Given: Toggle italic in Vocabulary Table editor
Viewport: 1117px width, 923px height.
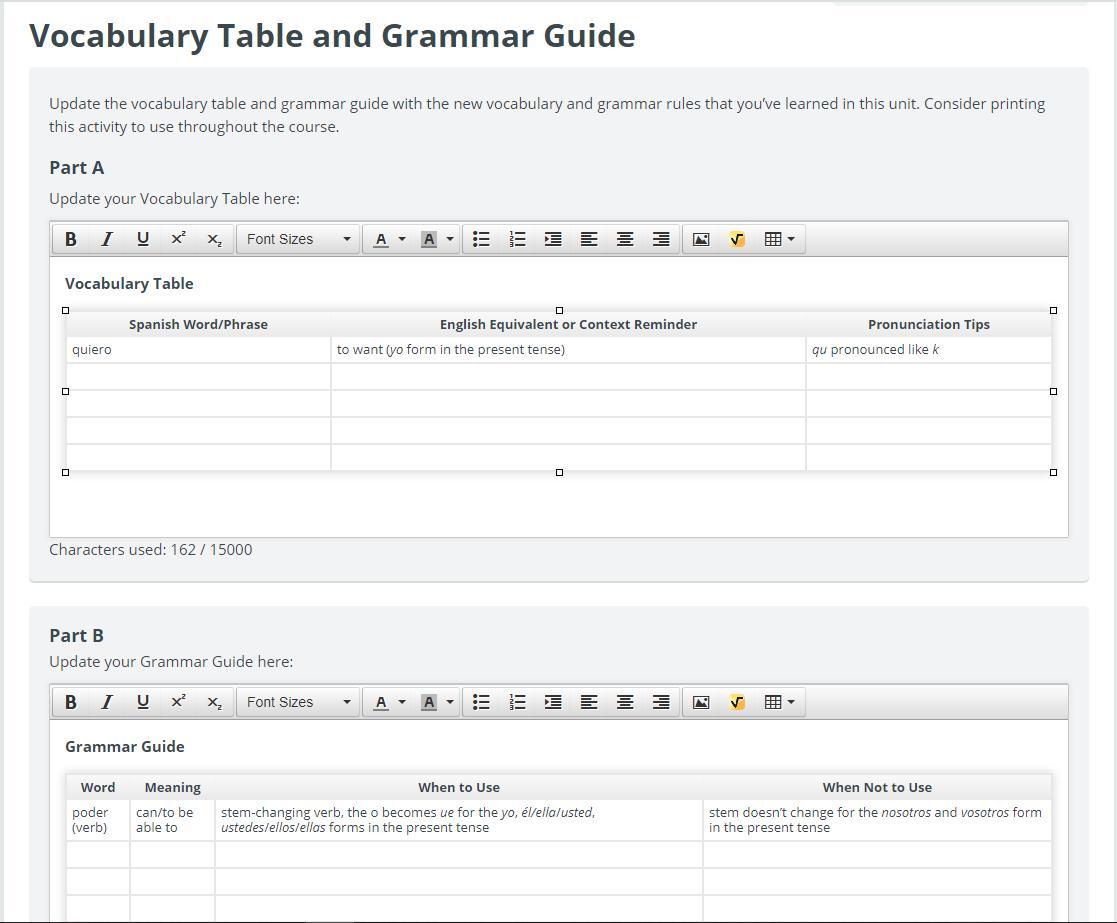Looking at the screenshot, I should click(x=106, y=239).
